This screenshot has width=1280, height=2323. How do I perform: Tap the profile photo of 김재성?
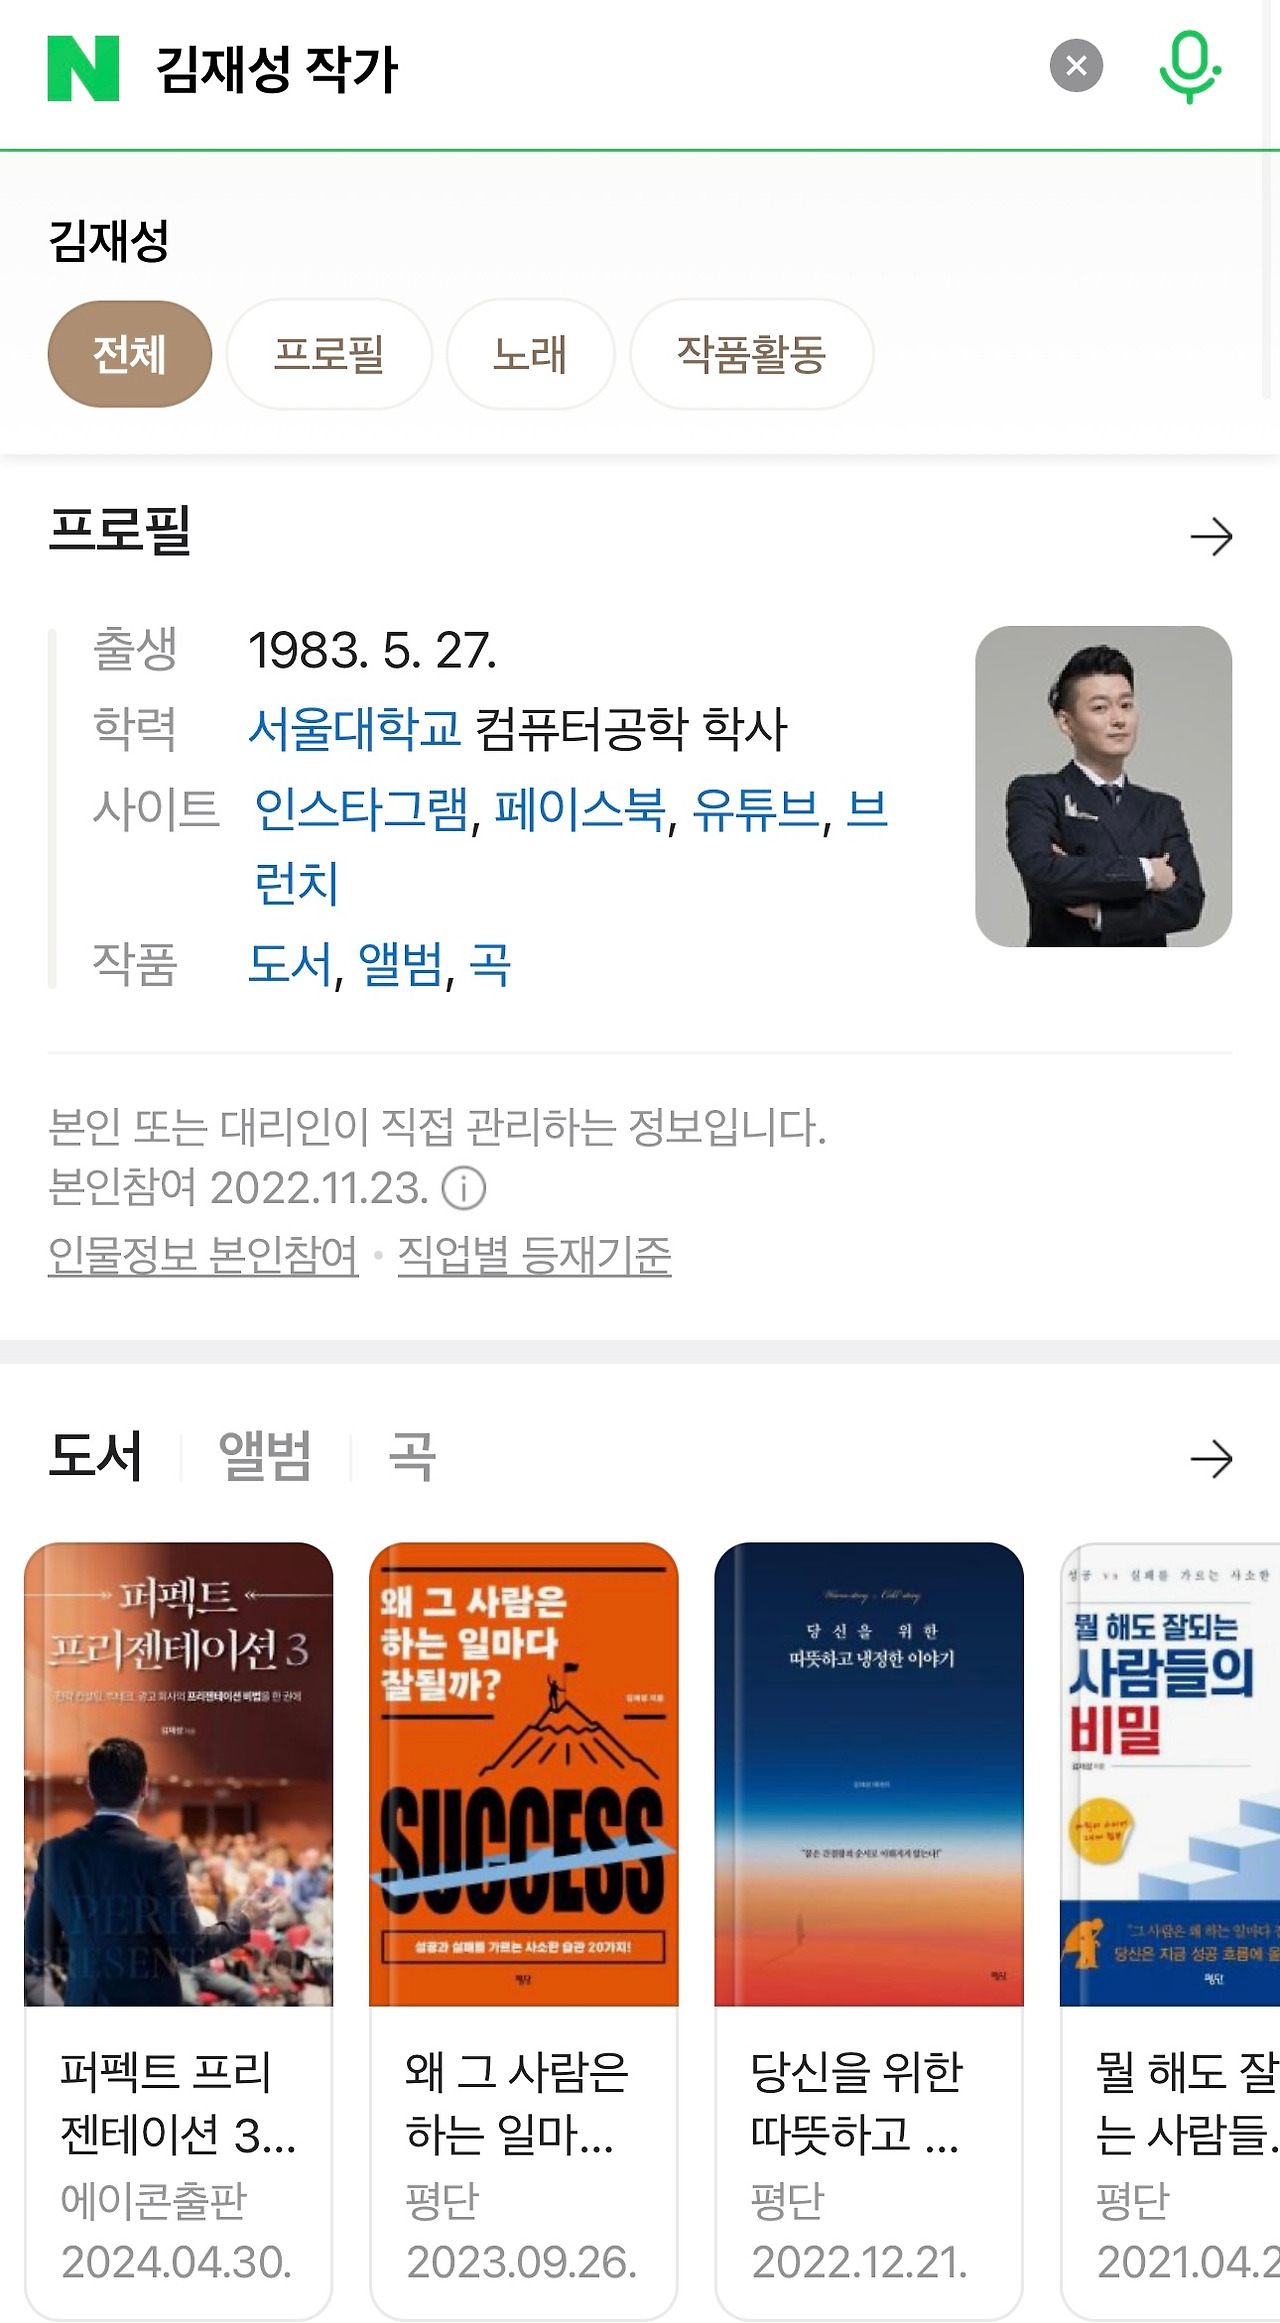[x=1103, y=786]
